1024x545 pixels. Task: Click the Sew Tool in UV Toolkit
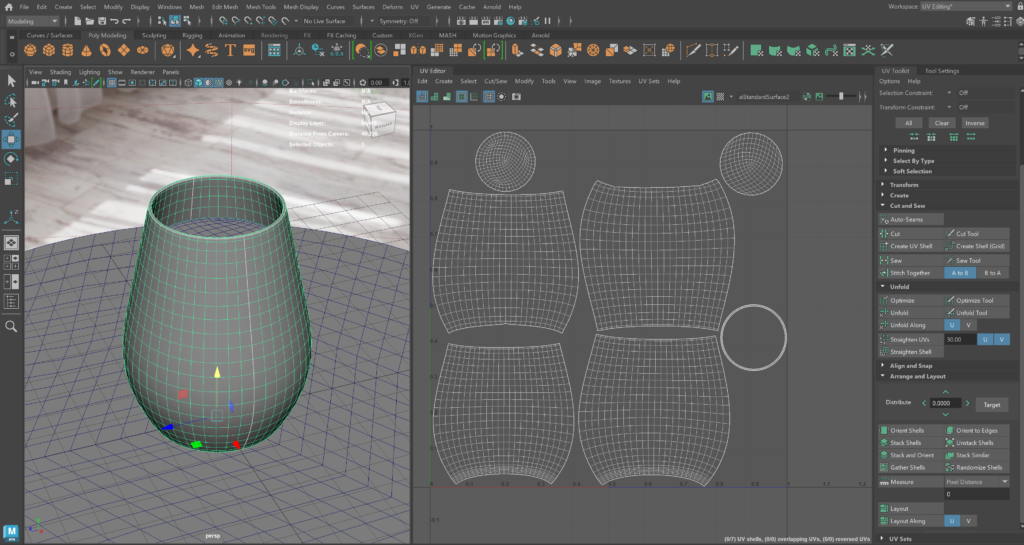pyautogui.click(x=977, y=260)
